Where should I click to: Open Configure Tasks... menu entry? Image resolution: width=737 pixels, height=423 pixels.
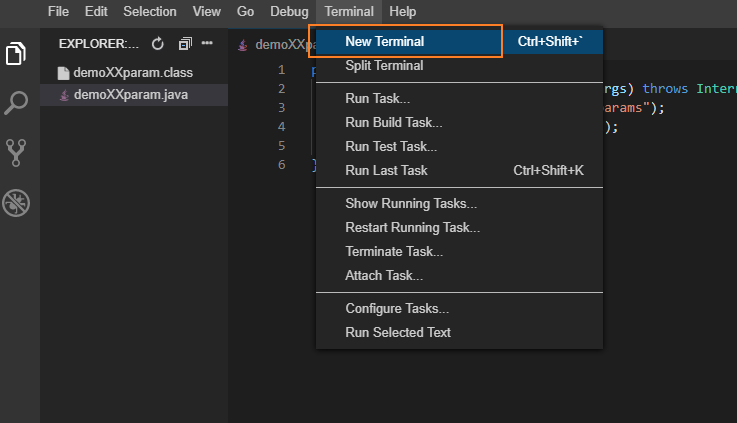(397, 309)
